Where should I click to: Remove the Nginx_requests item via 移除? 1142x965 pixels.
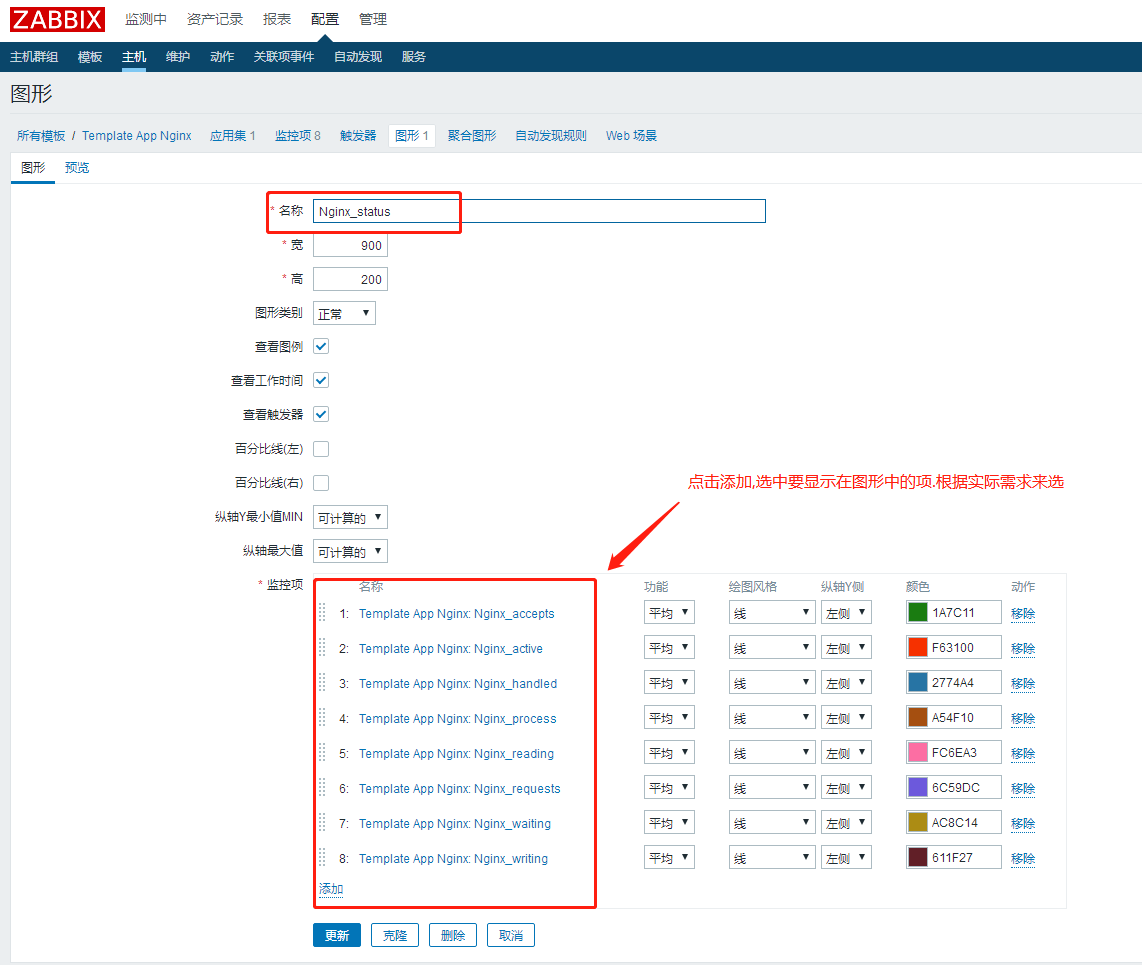1023,788
